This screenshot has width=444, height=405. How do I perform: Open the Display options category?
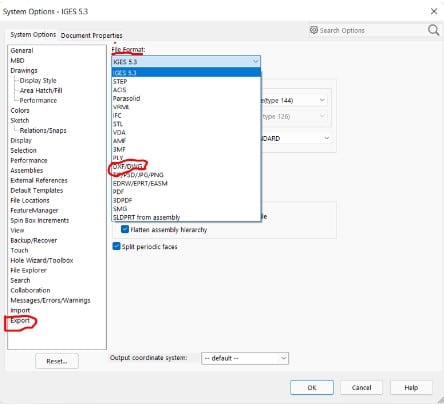tap(21, 141)
